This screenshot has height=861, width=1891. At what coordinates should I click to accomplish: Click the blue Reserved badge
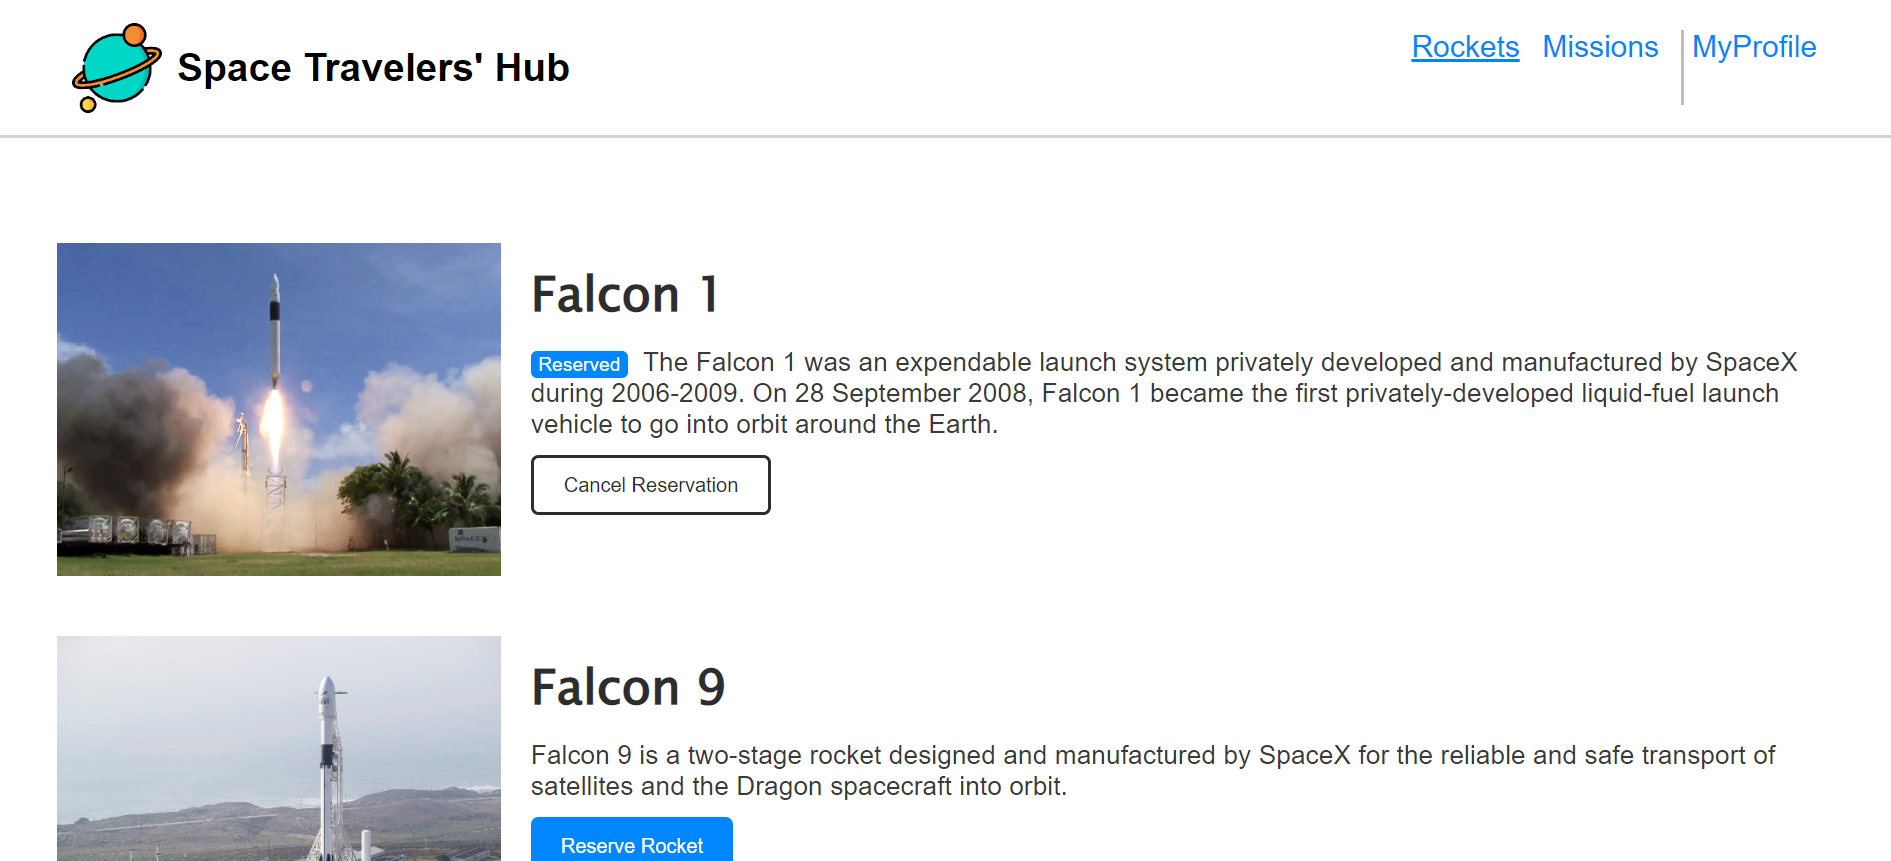579,364
